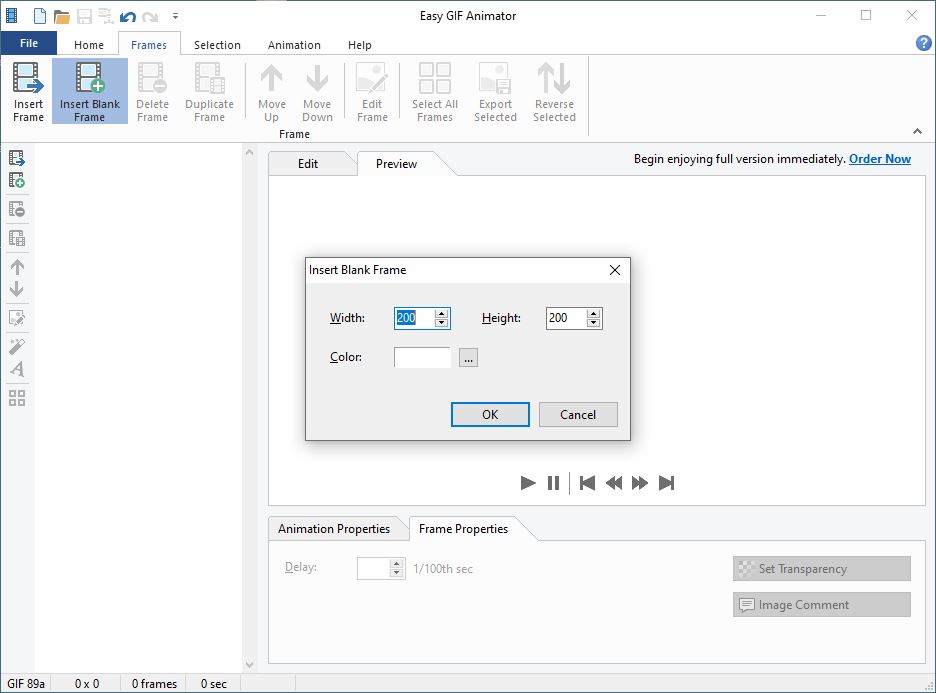Click the Delay spinner down arrow
This screenshot has height=693, width=936.
[x=397, y=573]
